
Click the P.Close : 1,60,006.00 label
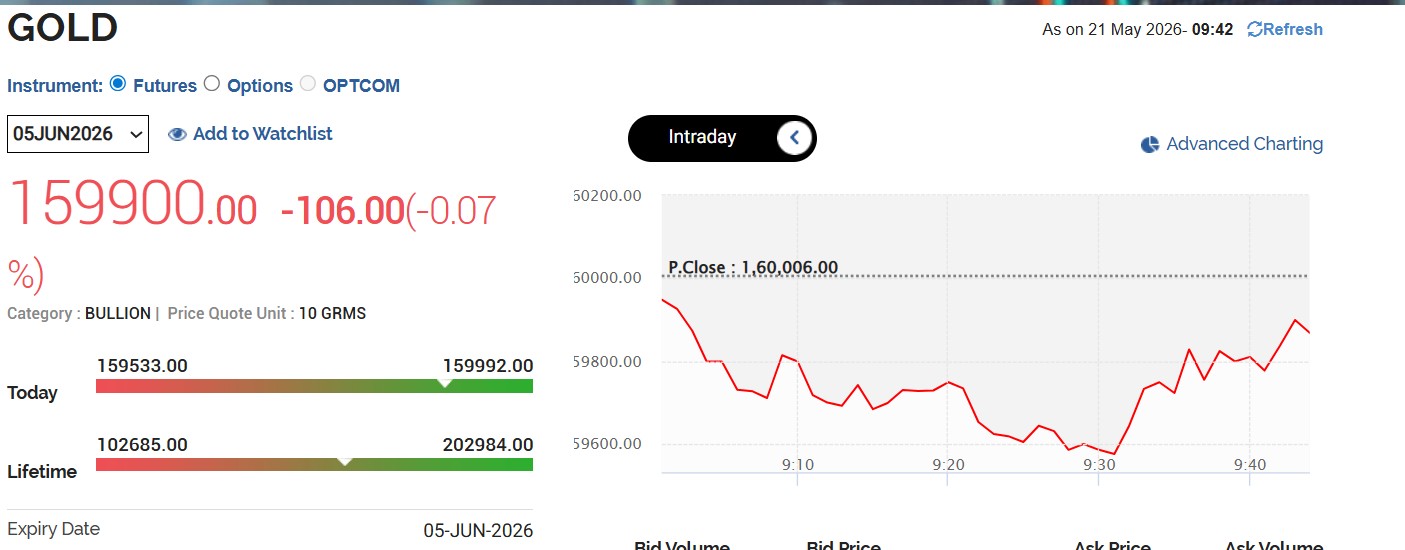[x=753, y=267]
